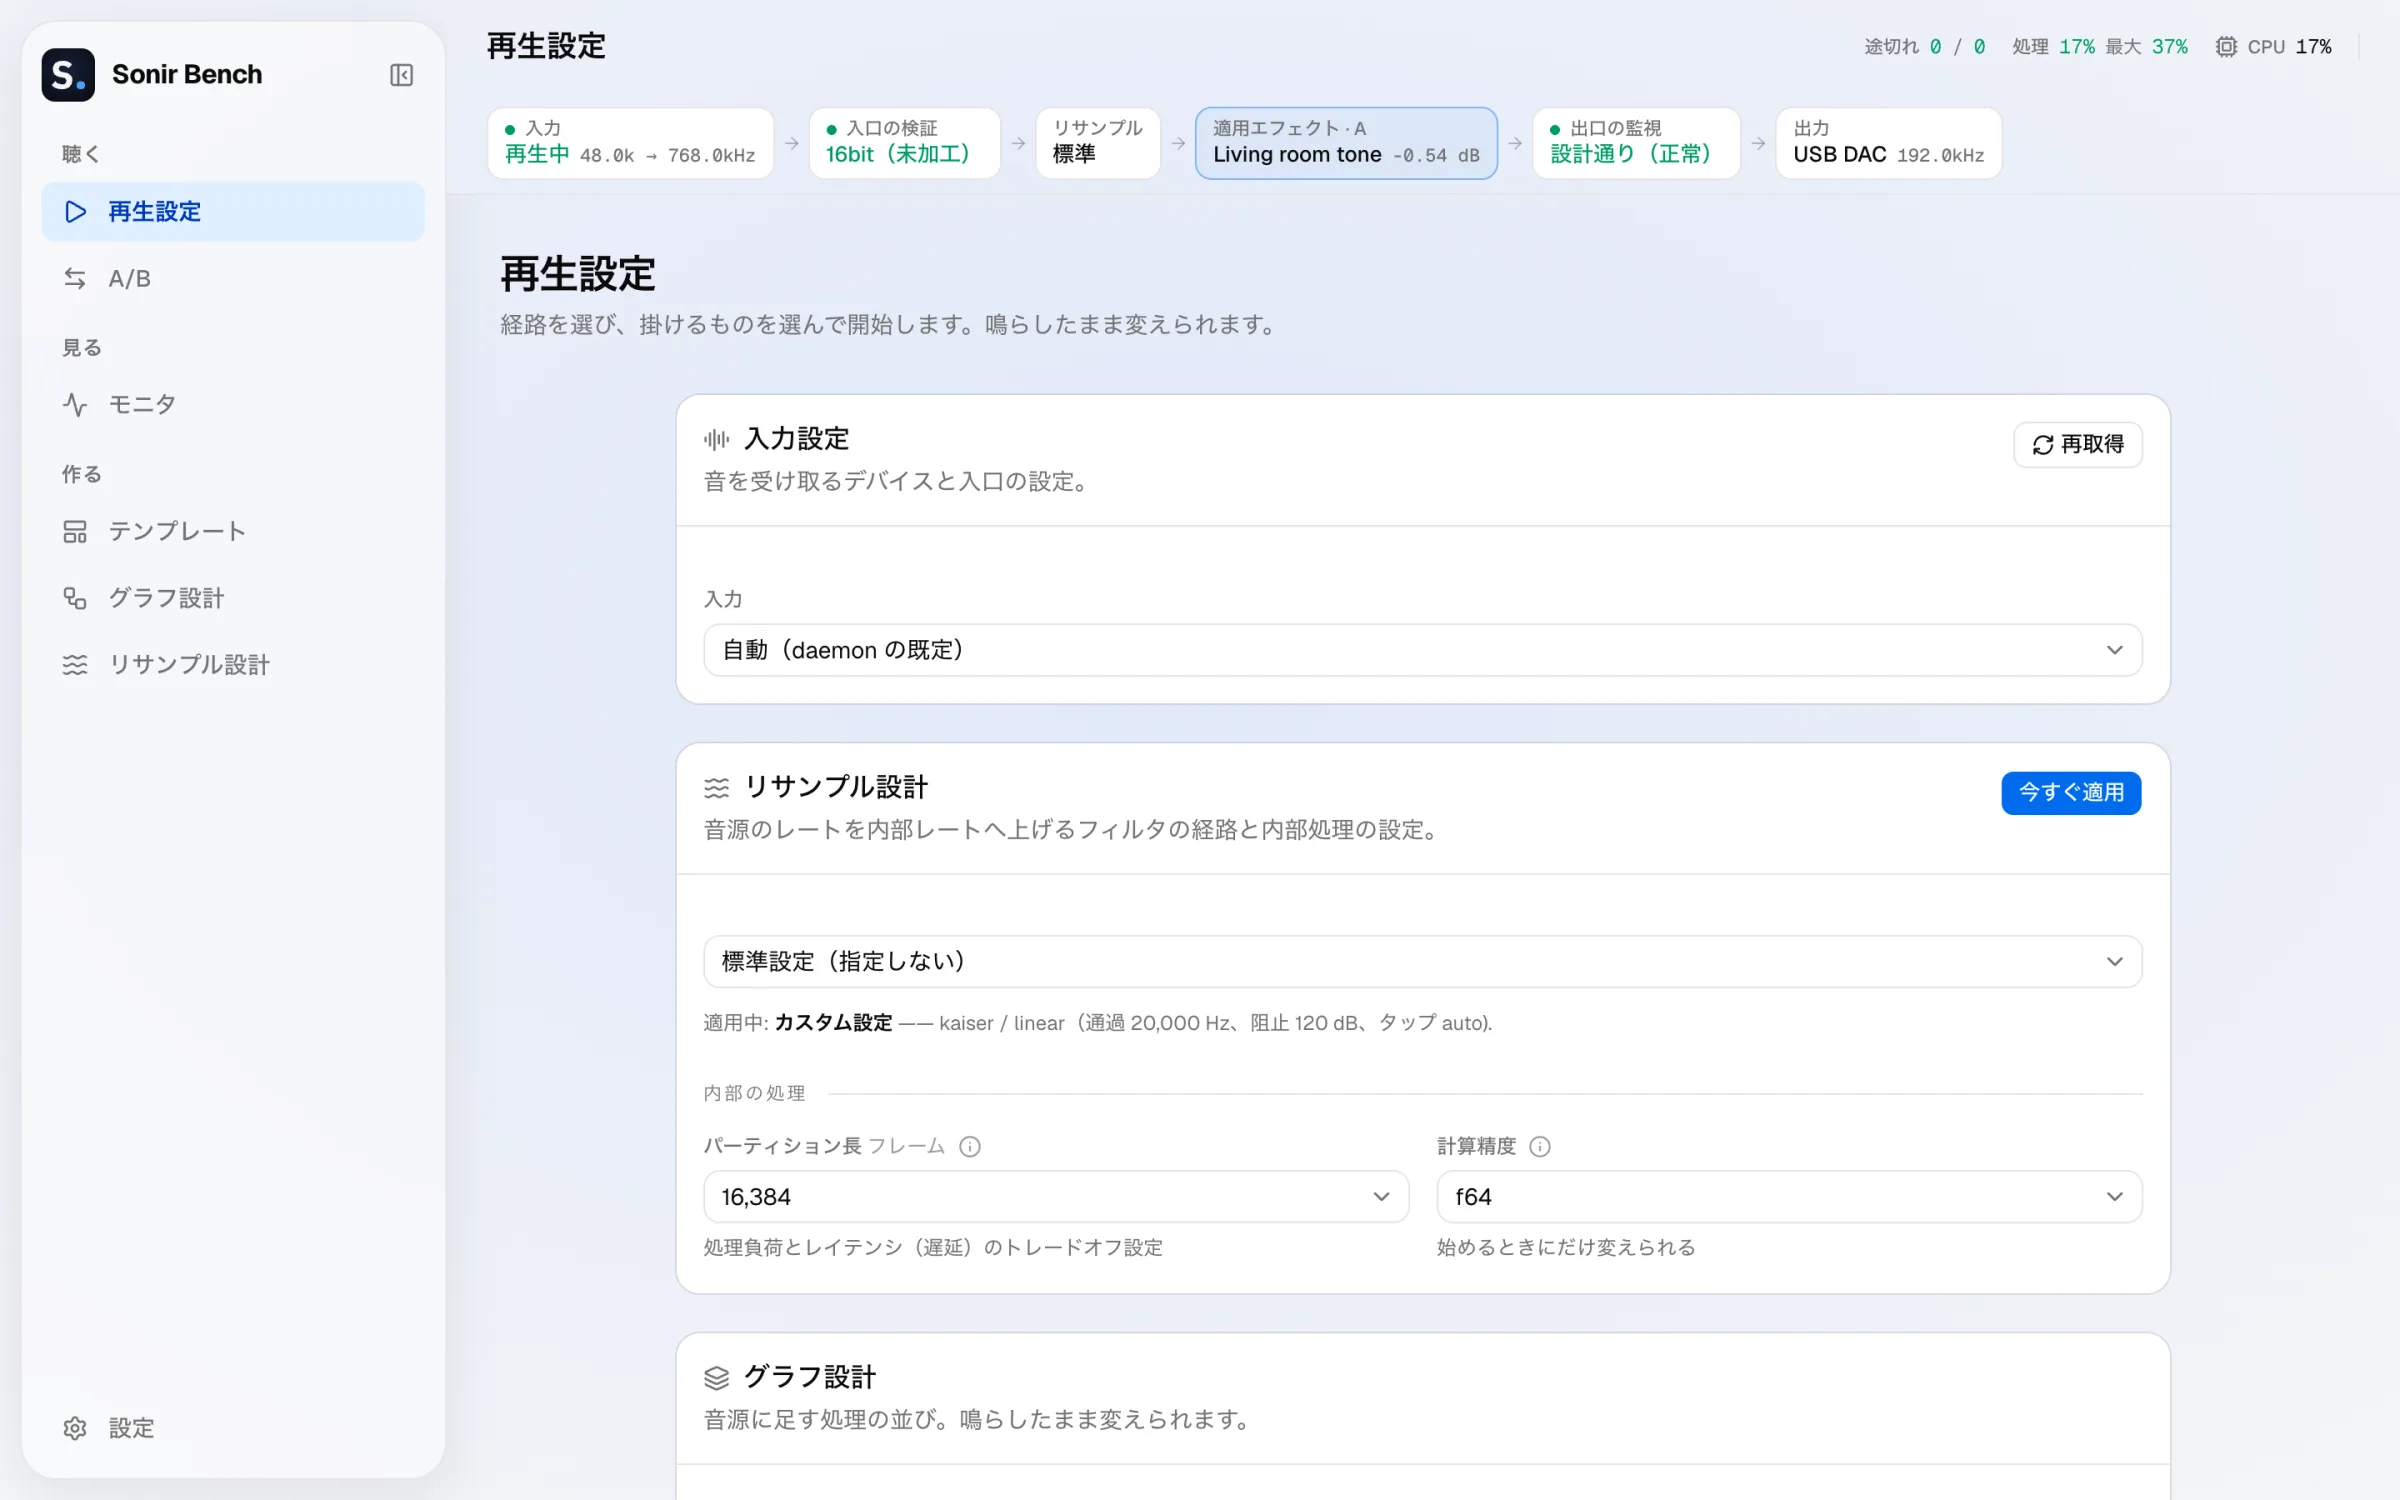This screenshot has width=2400, height=1500.
Task: Click the 今すぐ適用 button
Action: 2071,792
